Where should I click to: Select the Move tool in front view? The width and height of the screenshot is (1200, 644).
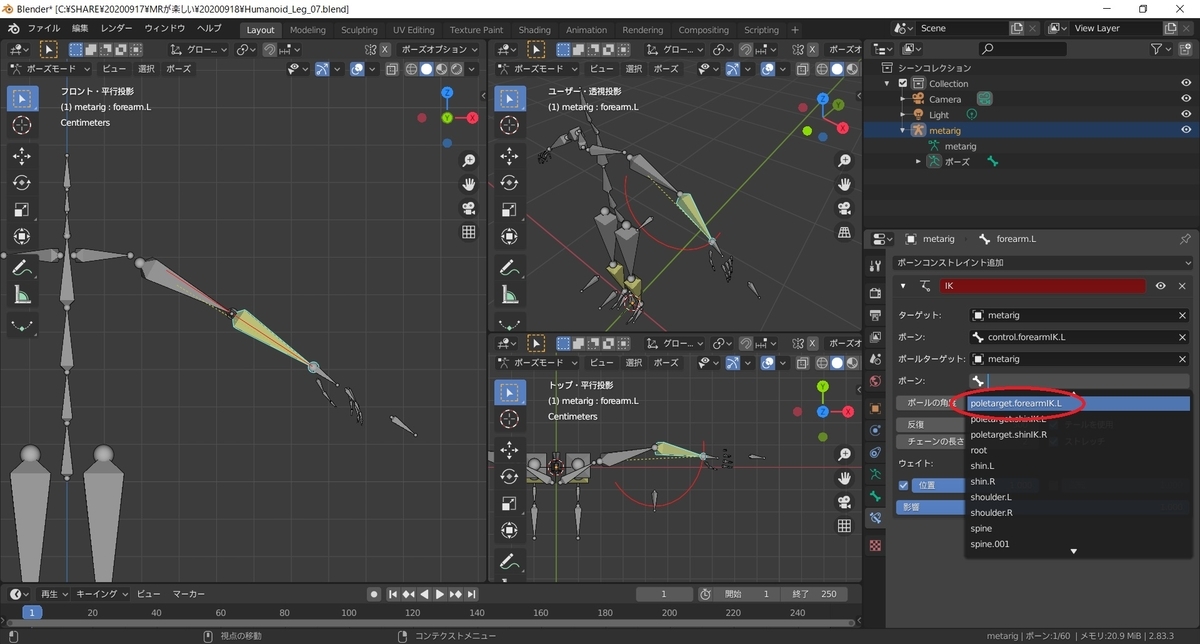tap(22, 157)
